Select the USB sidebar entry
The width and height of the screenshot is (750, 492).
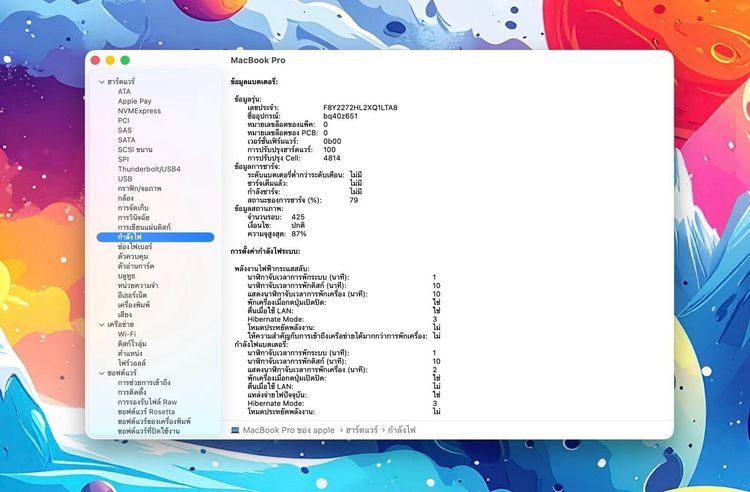point(125,179)
